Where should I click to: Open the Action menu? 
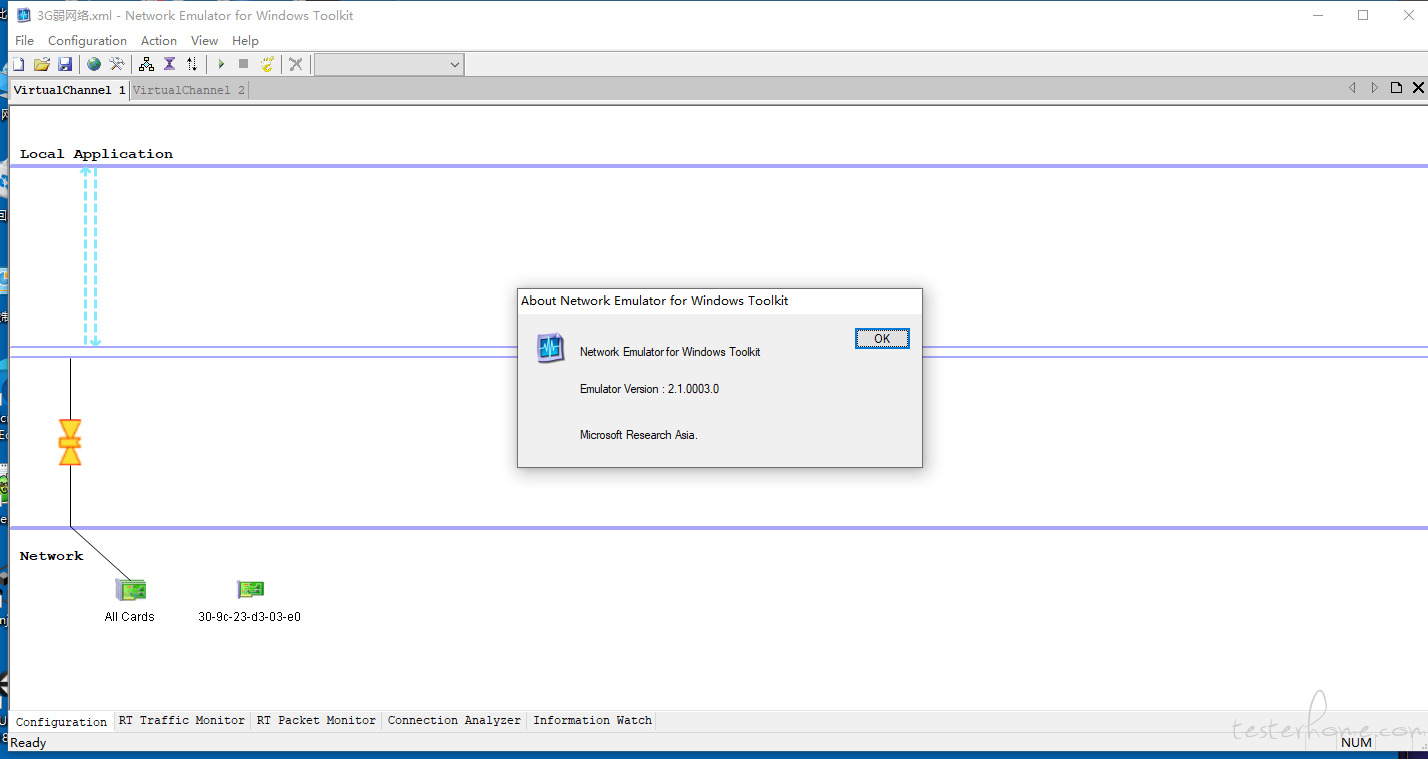159,41
